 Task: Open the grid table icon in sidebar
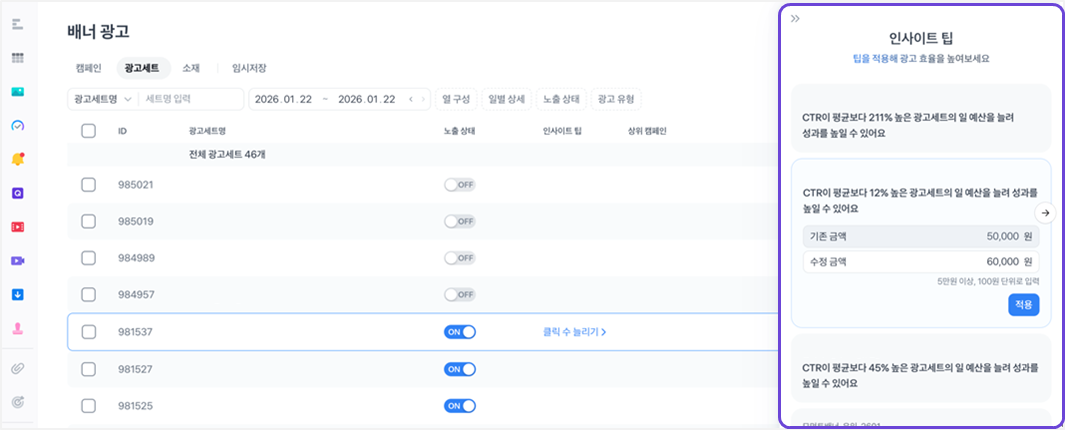(18, 58)
